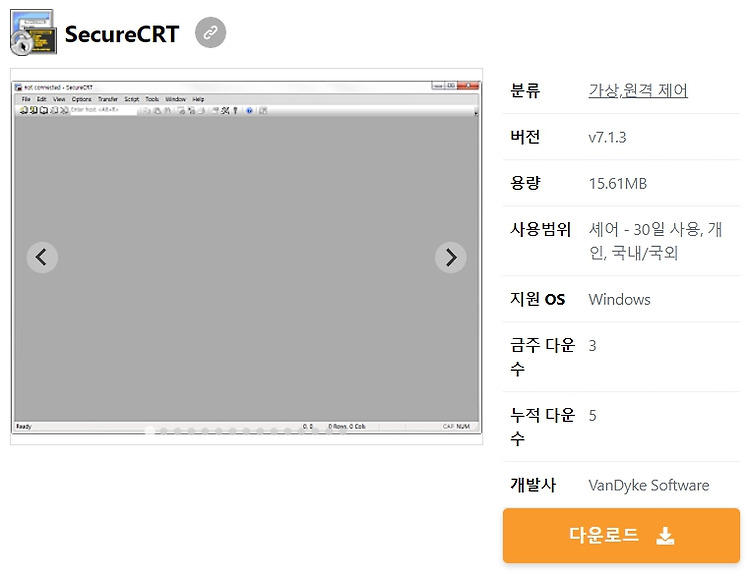
Task: Click the 용량 label
Action: pos(525,183)
